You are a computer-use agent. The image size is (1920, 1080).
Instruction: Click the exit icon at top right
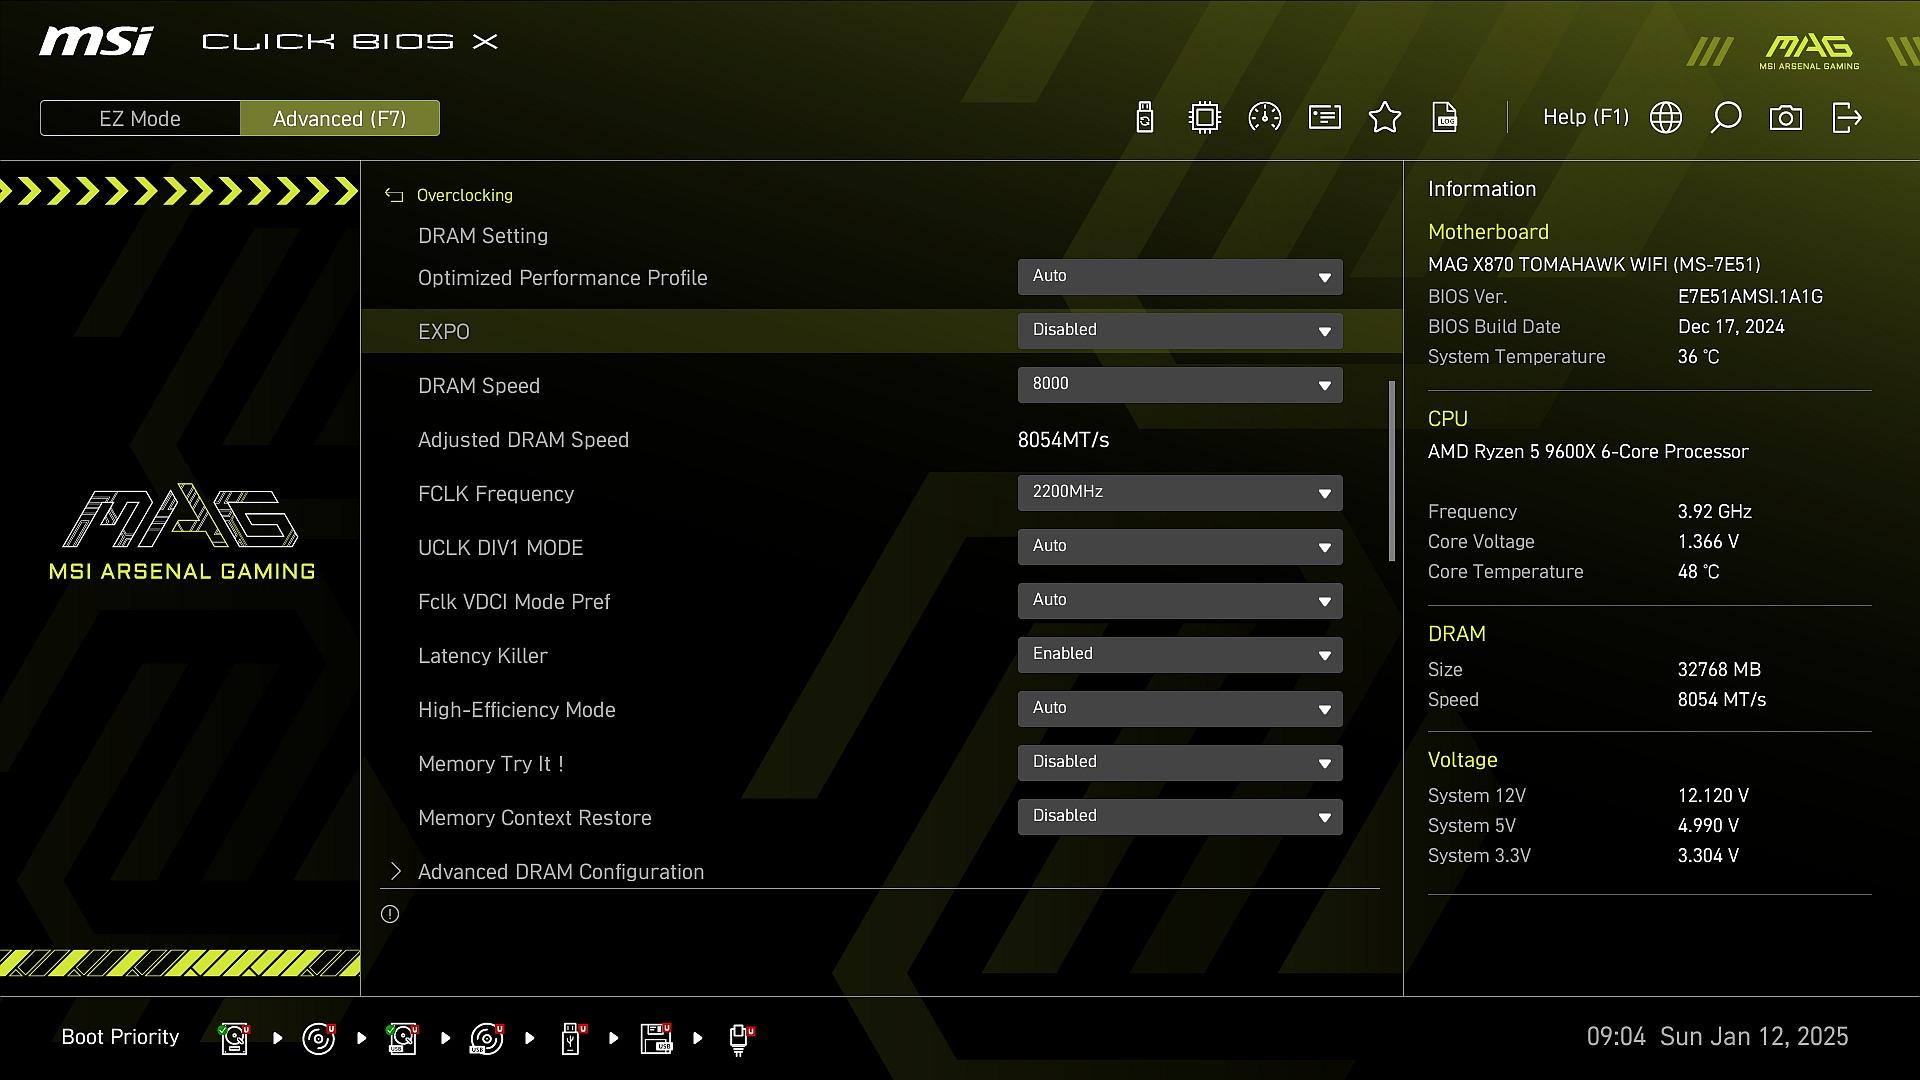[x=1846, y=118]
